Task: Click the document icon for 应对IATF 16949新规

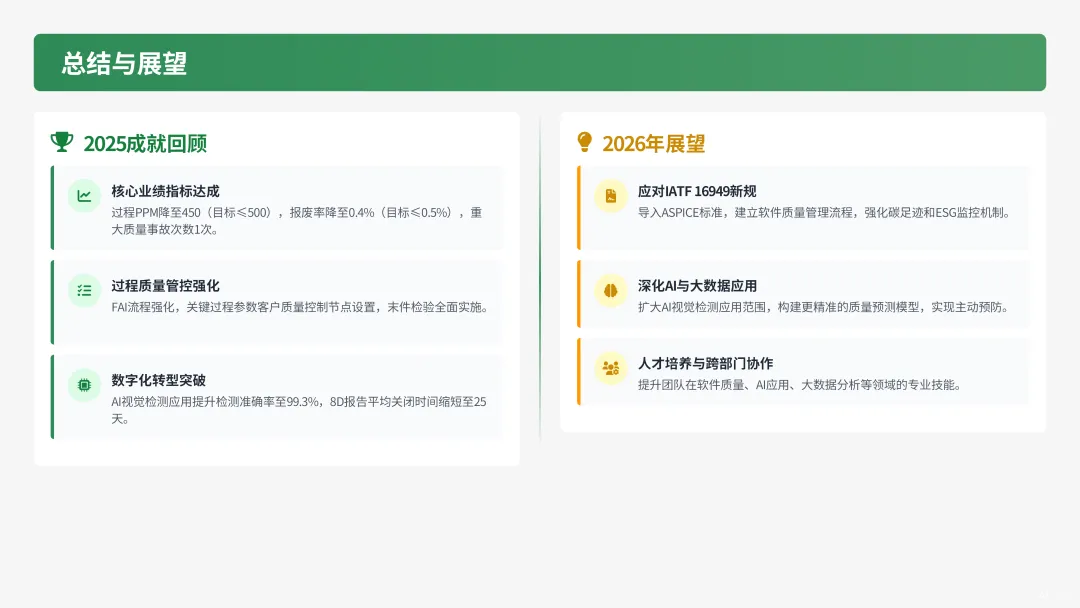Action: click(611, 196)
